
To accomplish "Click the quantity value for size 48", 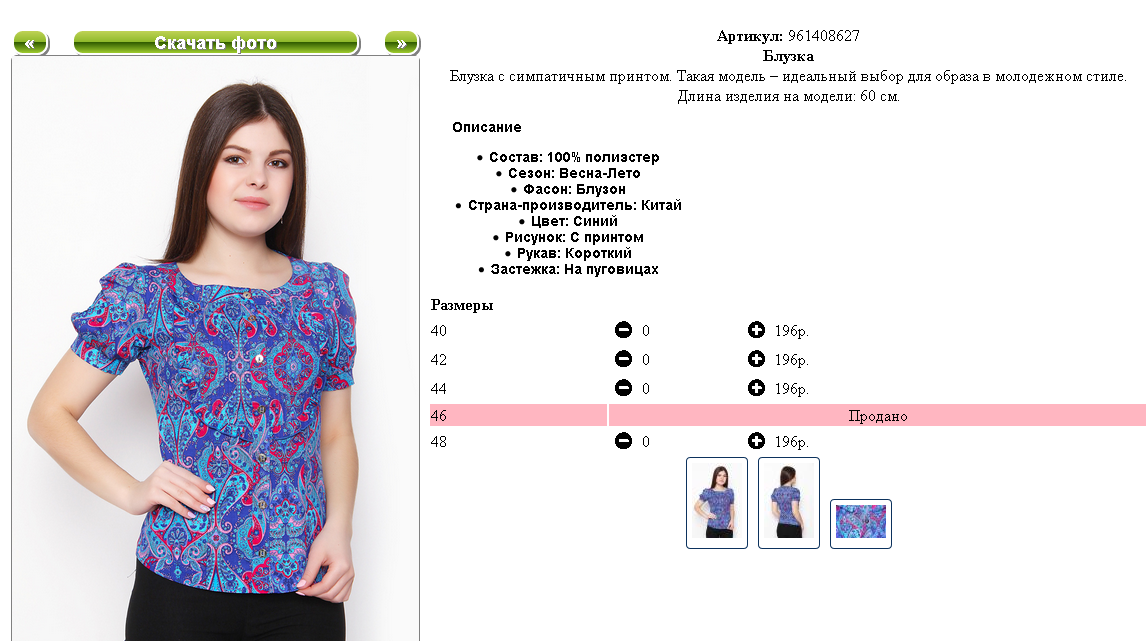I will [x=646, y=442].
